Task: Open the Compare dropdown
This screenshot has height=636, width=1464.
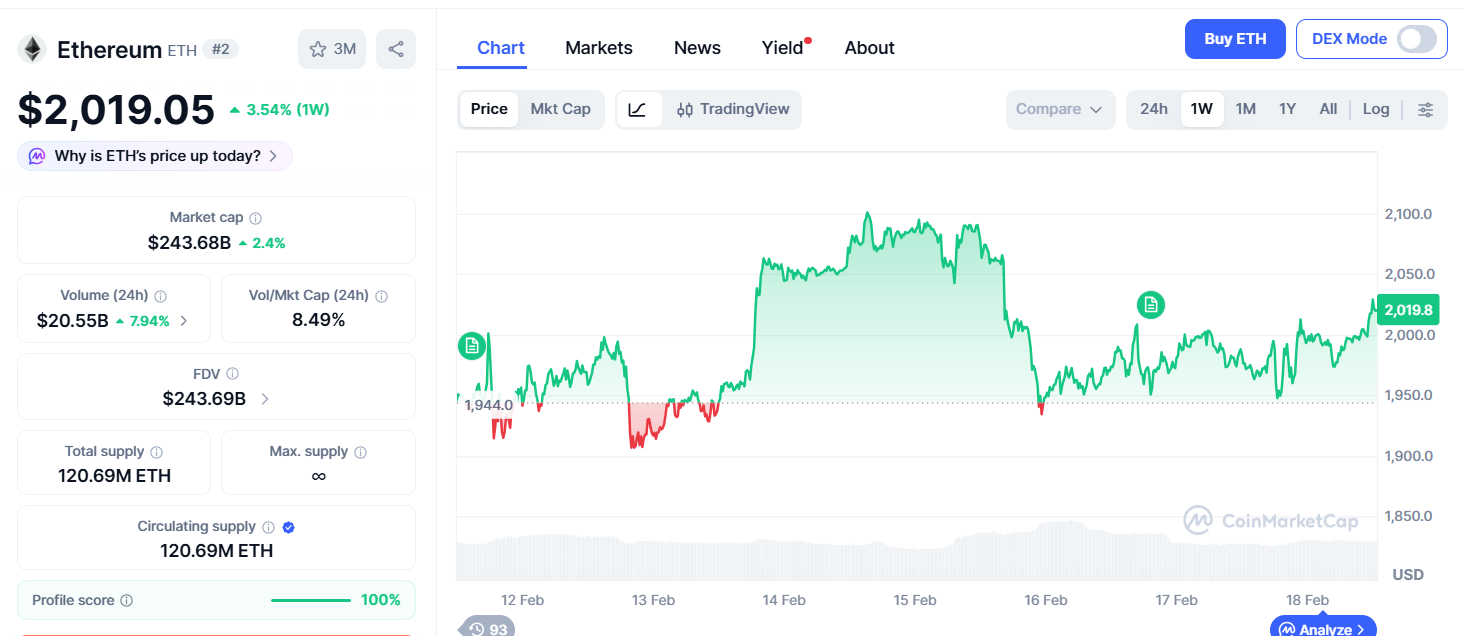Action: [x=1060, y=109]
